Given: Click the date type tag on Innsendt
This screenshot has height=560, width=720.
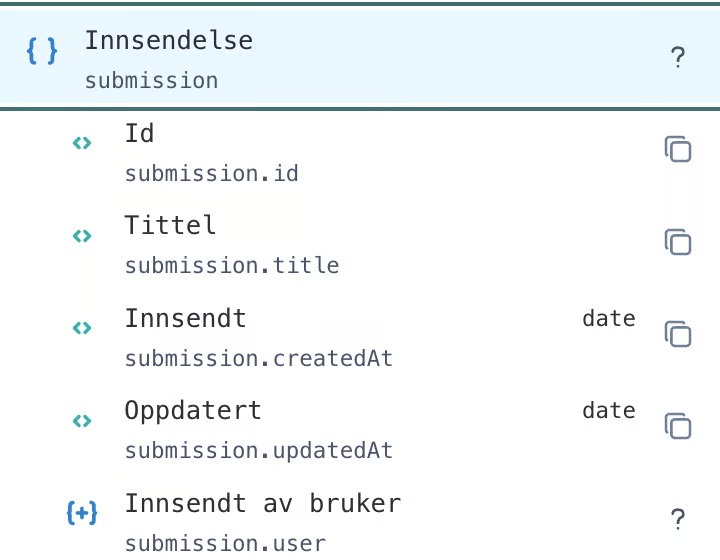Looking at the screenshot, I should pyautogui.click(x=609, y=319).
